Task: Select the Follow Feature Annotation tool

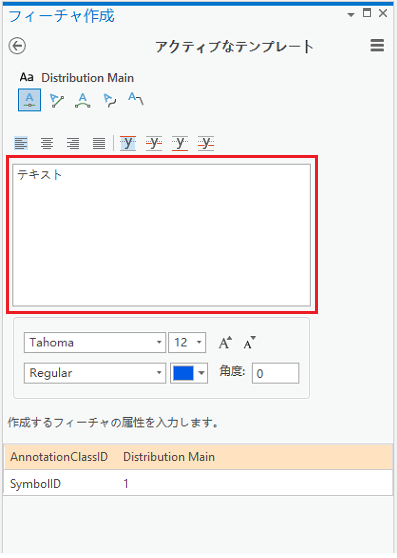Action: (x=109, y=100)
